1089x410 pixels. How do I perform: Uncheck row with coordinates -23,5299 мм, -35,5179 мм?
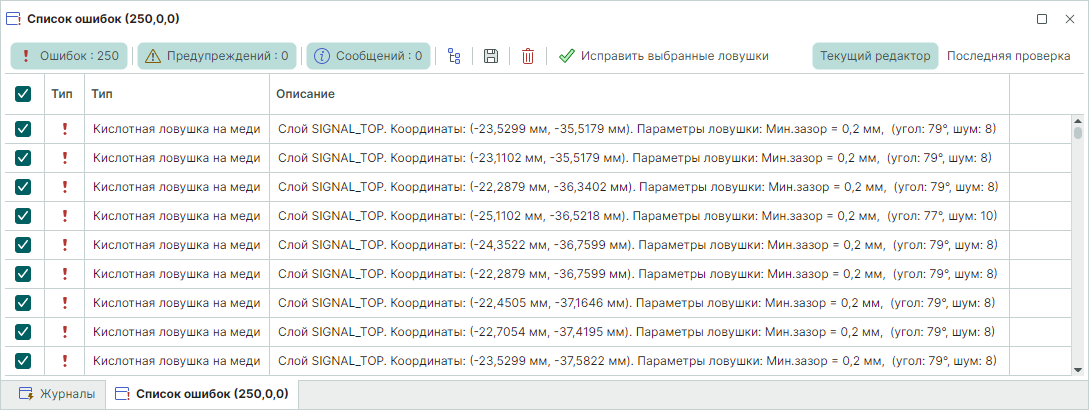[x=23, y=129]
